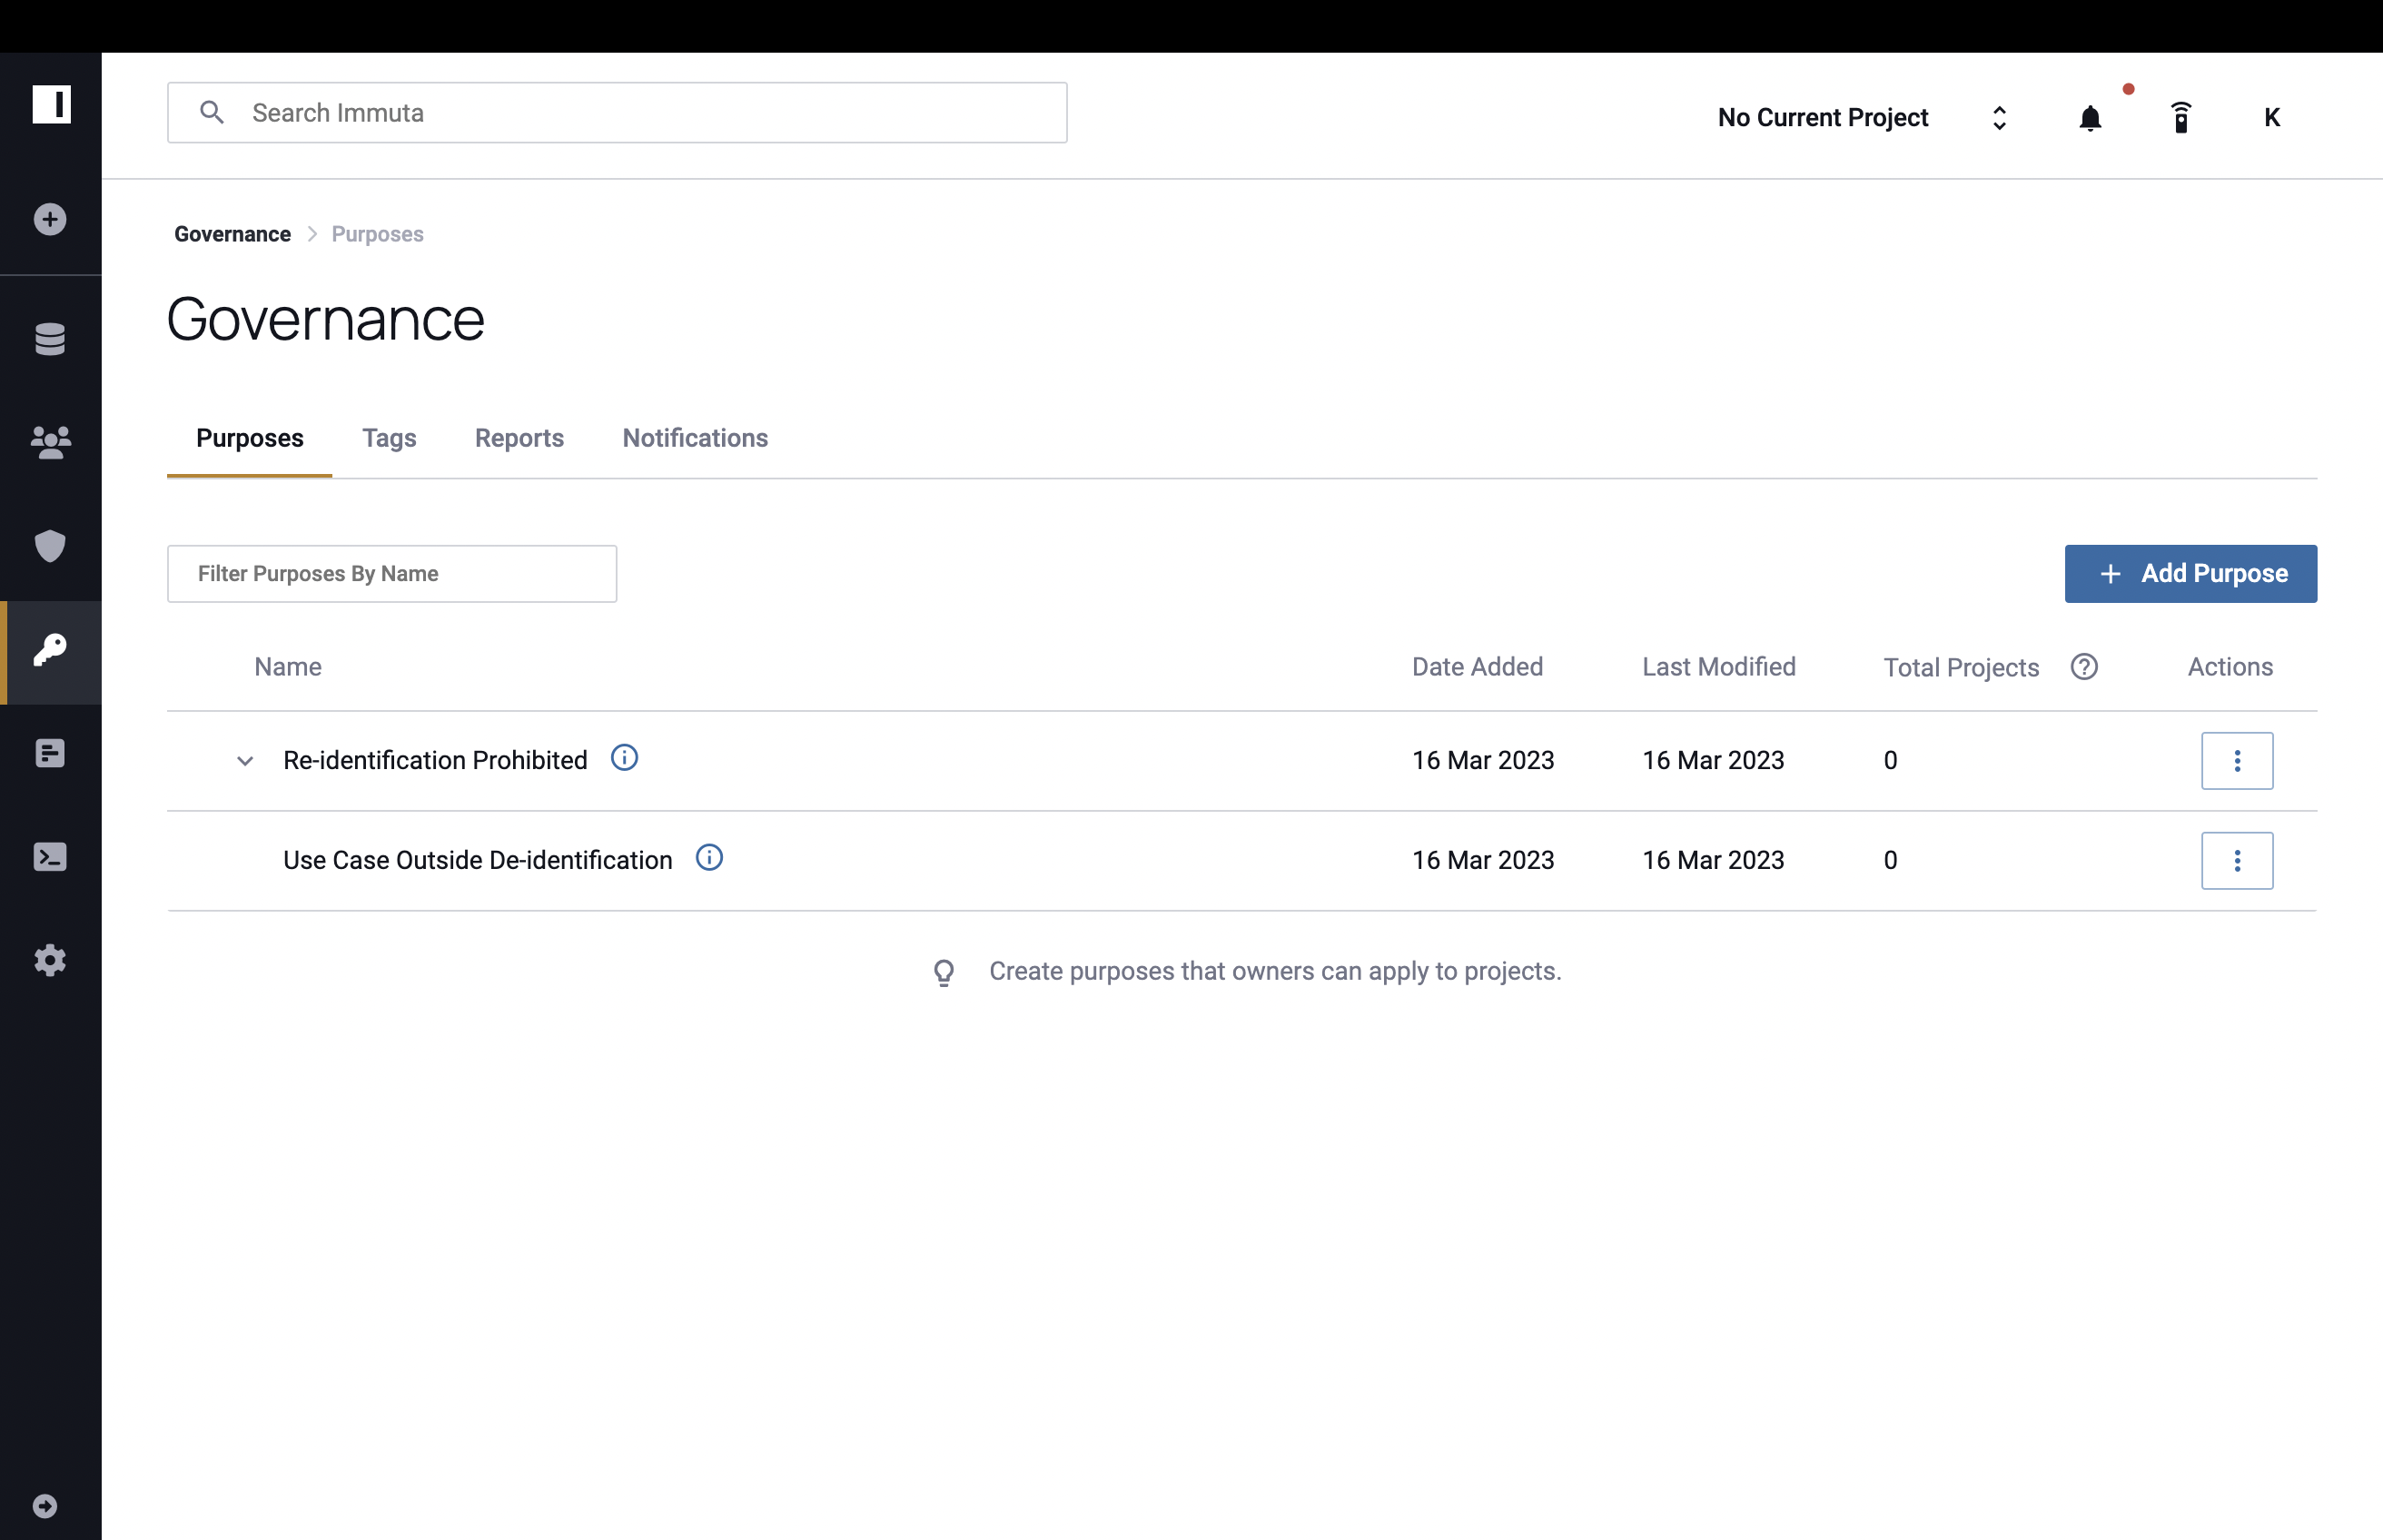Switch to the Reports tab
The height and width of the screenshot is (1540, 2383).
click(x=519, y=438)
